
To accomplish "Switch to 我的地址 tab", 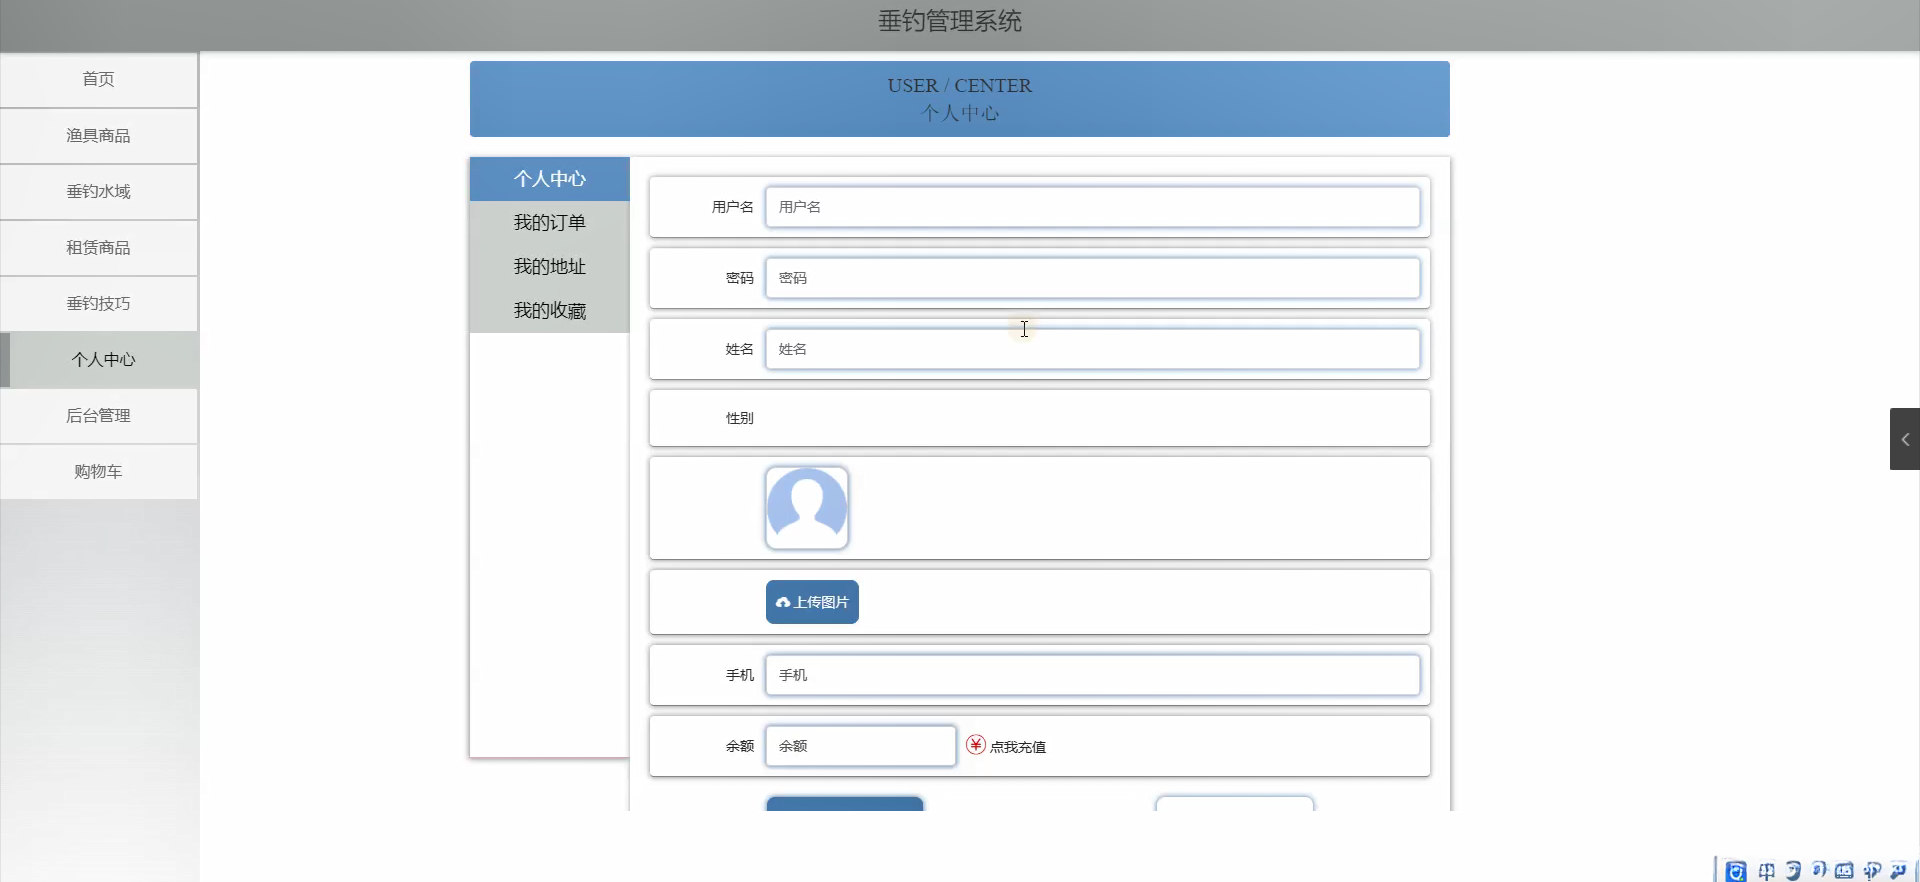I will tap(550, 267).
